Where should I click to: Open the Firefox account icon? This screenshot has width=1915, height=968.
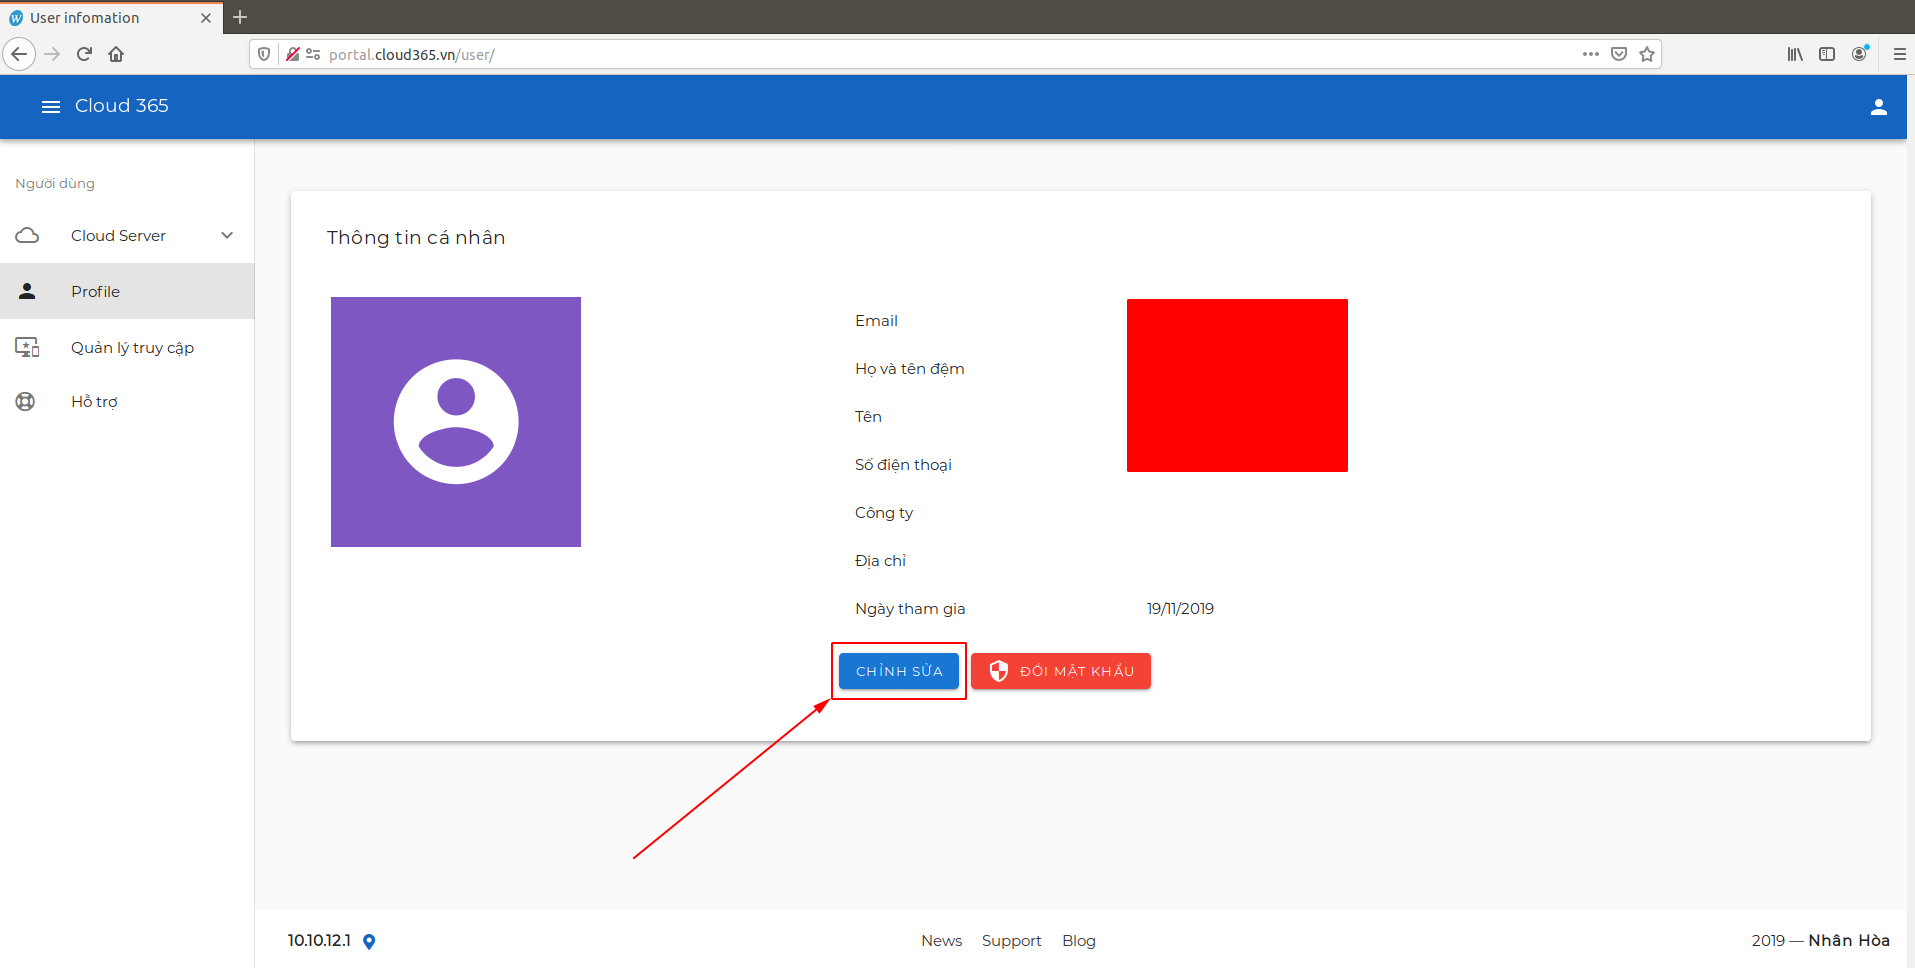1860,54
